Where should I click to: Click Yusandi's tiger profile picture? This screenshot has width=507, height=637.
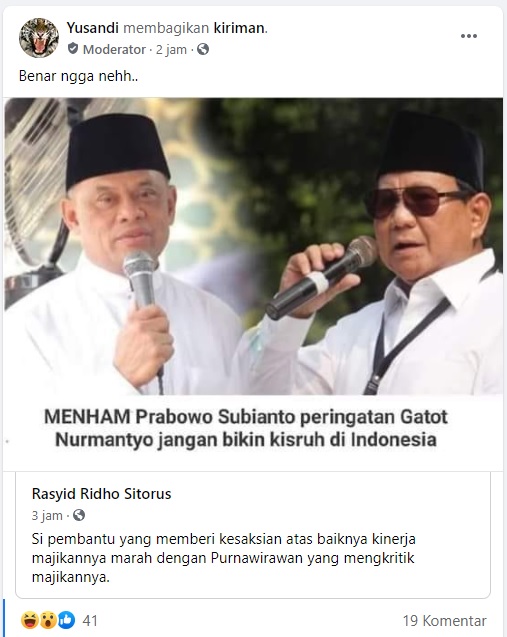39,38
